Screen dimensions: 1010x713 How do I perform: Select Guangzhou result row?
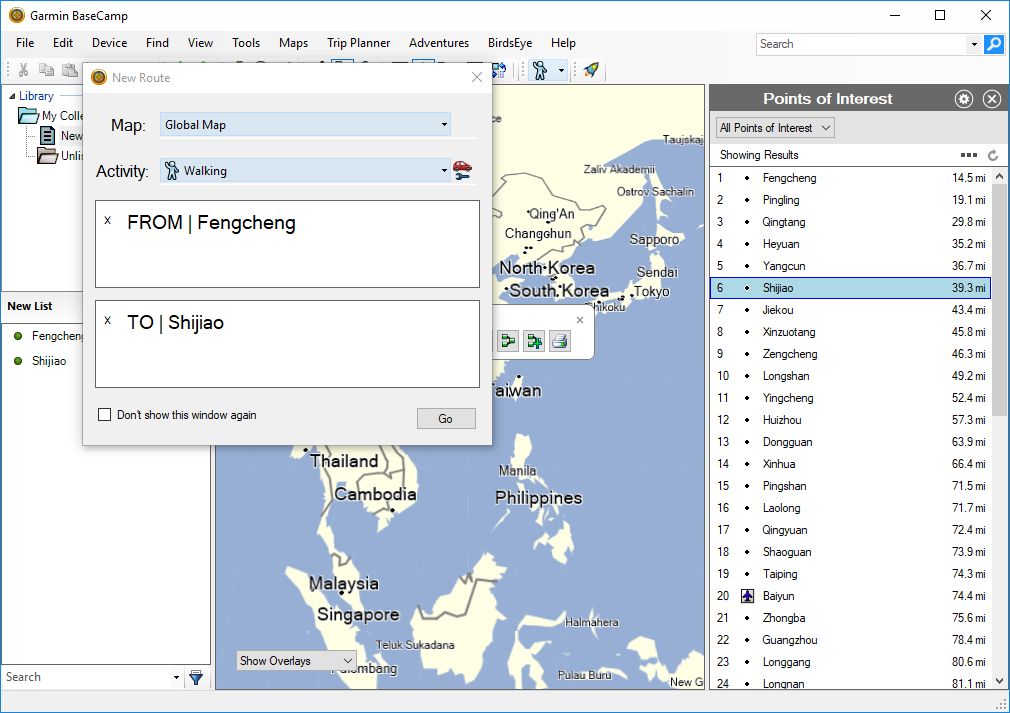tap(850, 640)
